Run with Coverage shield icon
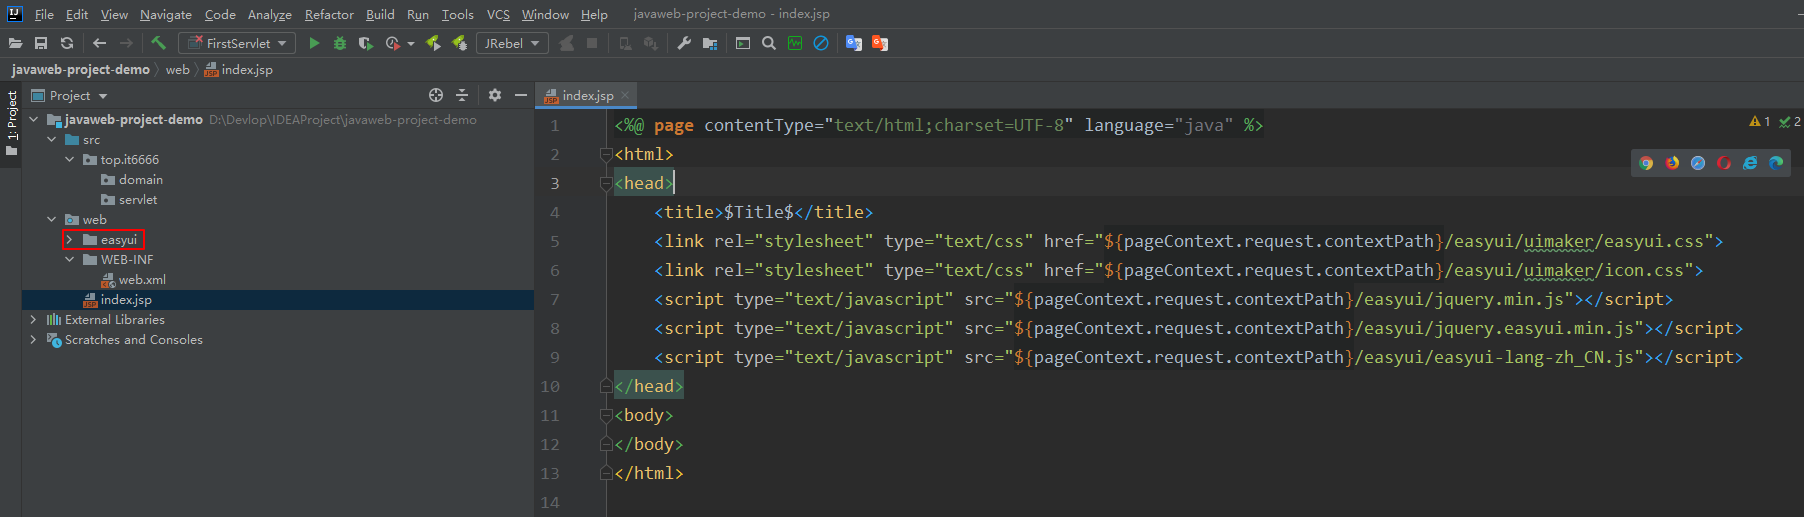Screen dimensions: 1804x517 pyautogui.click(x=366, y=43)
